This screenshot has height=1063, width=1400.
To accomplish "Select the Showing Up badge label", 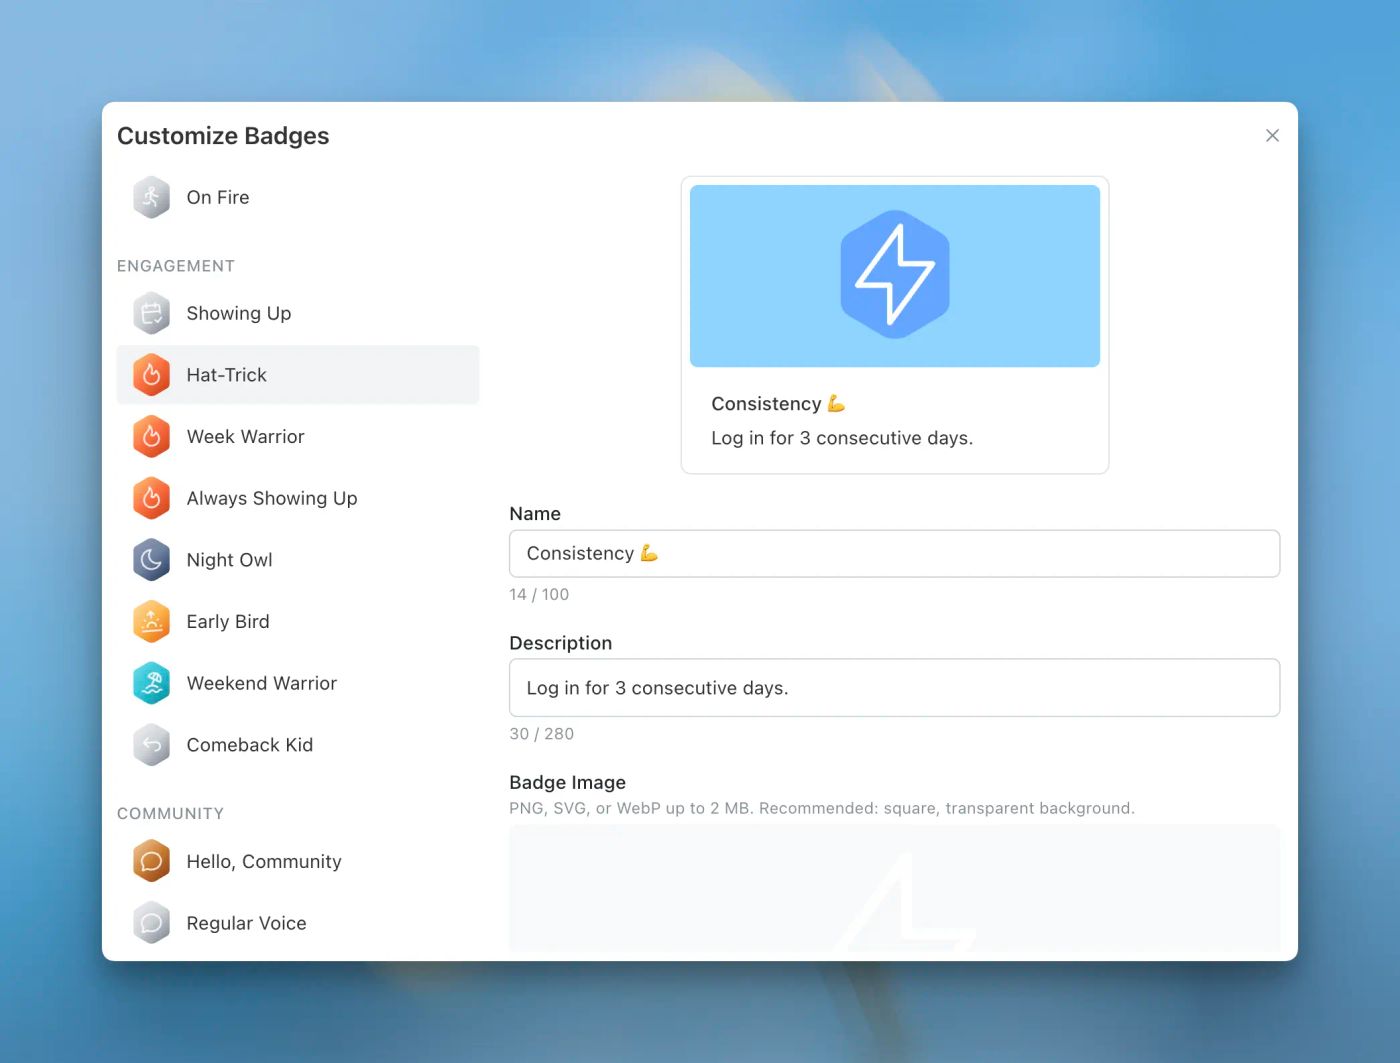I will tap(239, 313).
